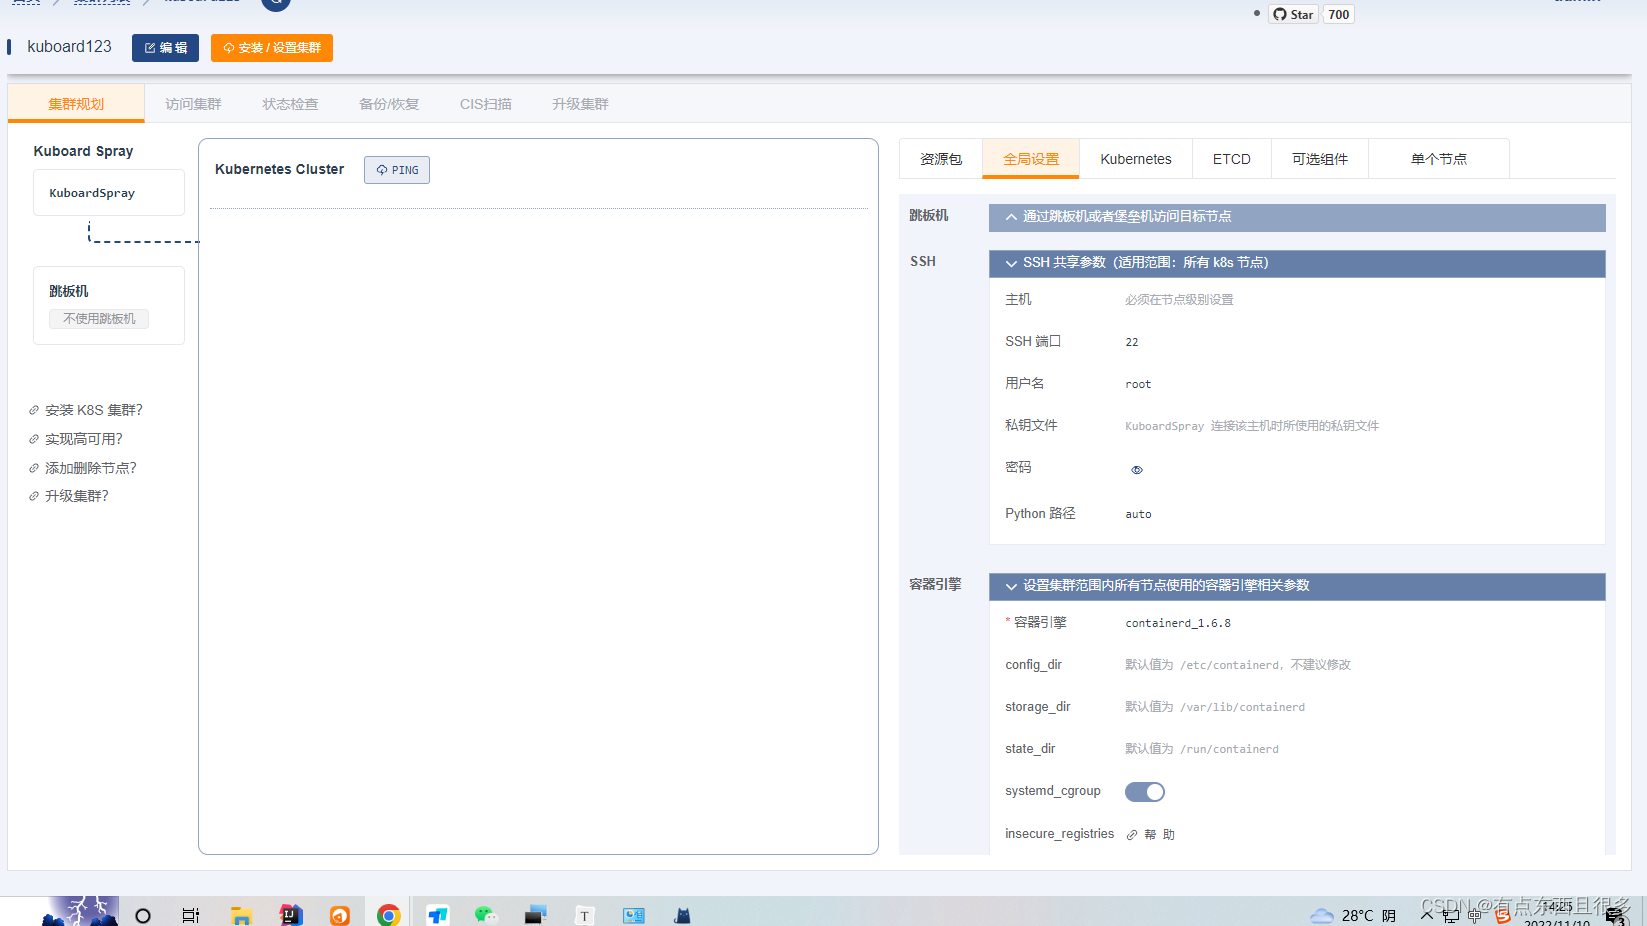Open the 备份/恢复 tab
Screen dimensions: 1647x926
pyautogui.click(x=389, y=104)
